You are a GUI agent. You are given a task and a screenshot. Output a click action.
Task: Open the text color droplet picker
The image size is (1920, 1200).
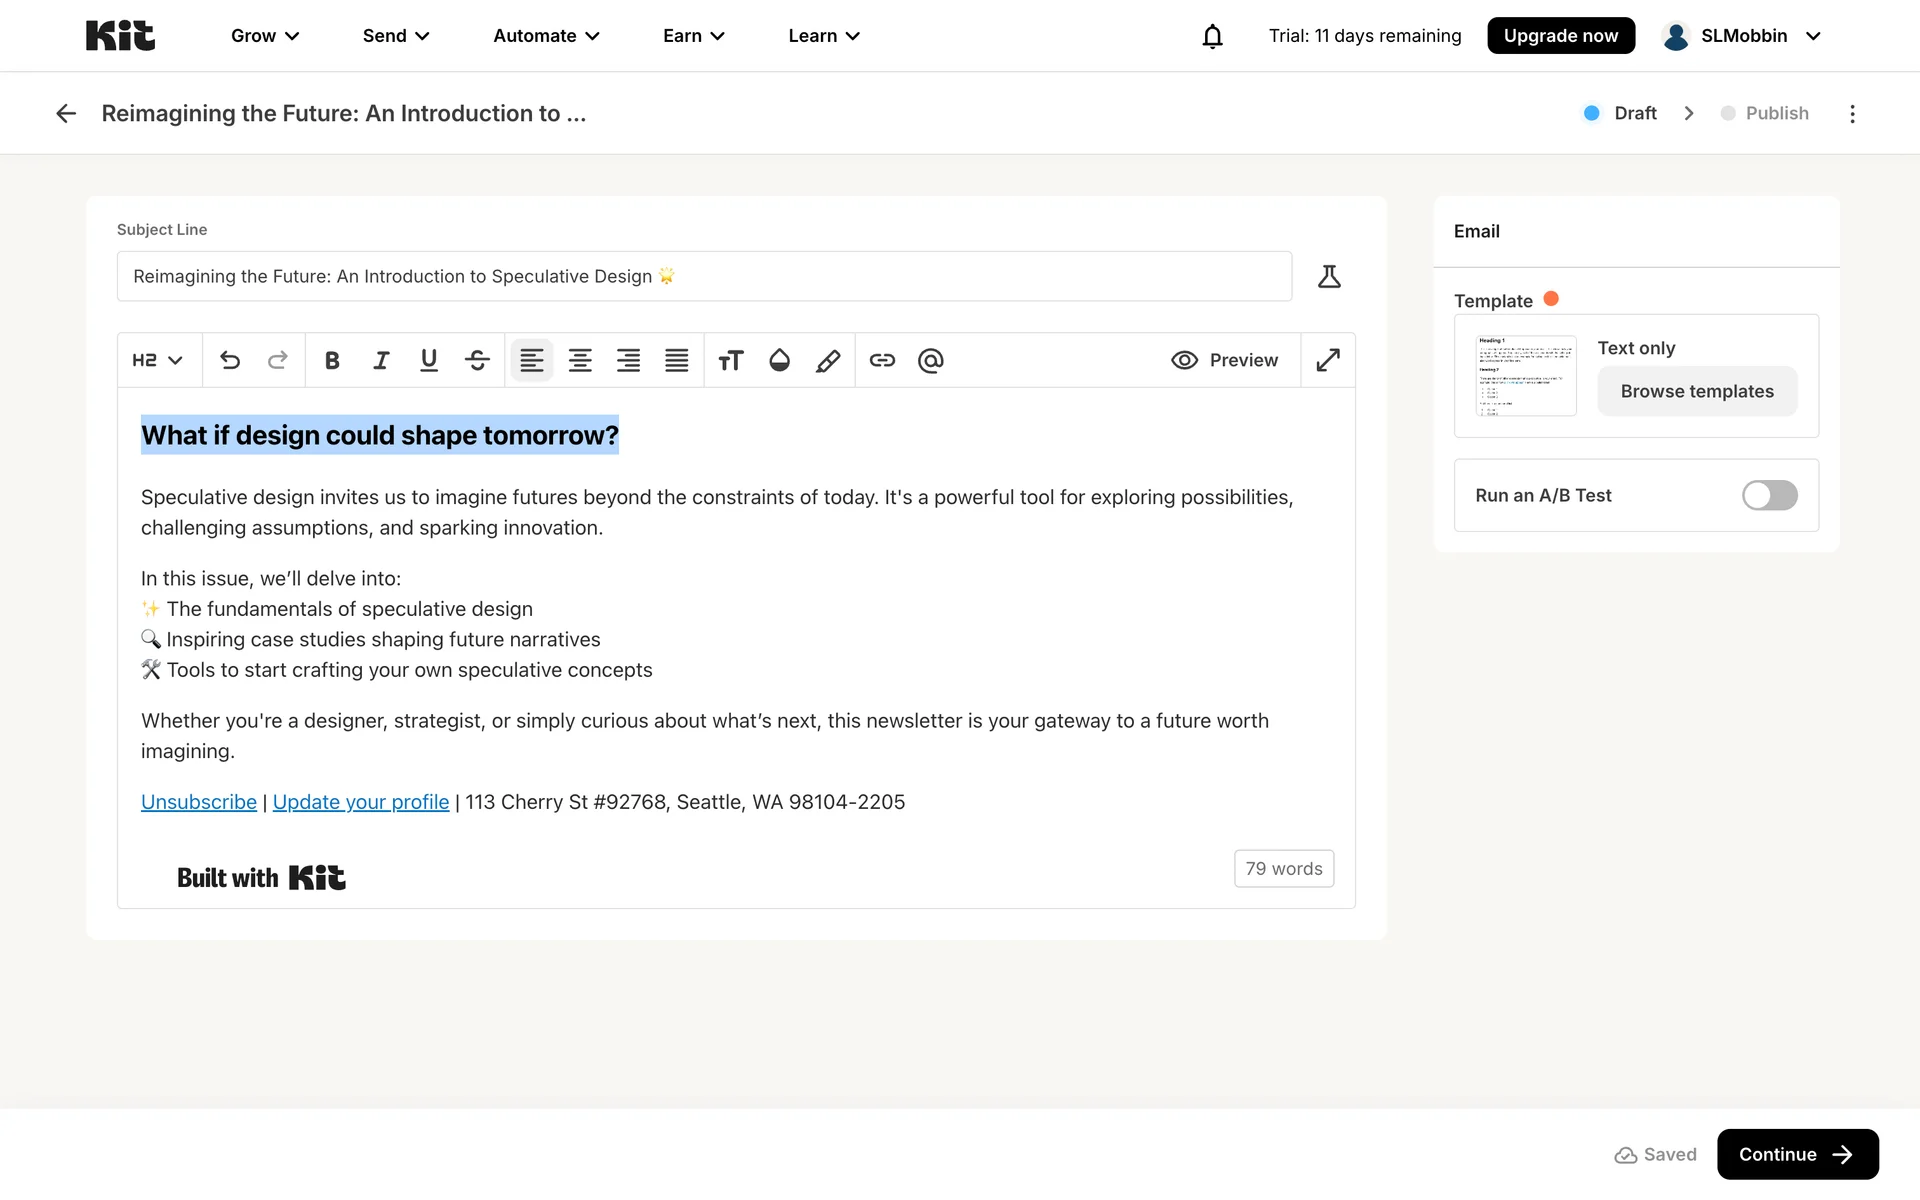pos(779,360)
